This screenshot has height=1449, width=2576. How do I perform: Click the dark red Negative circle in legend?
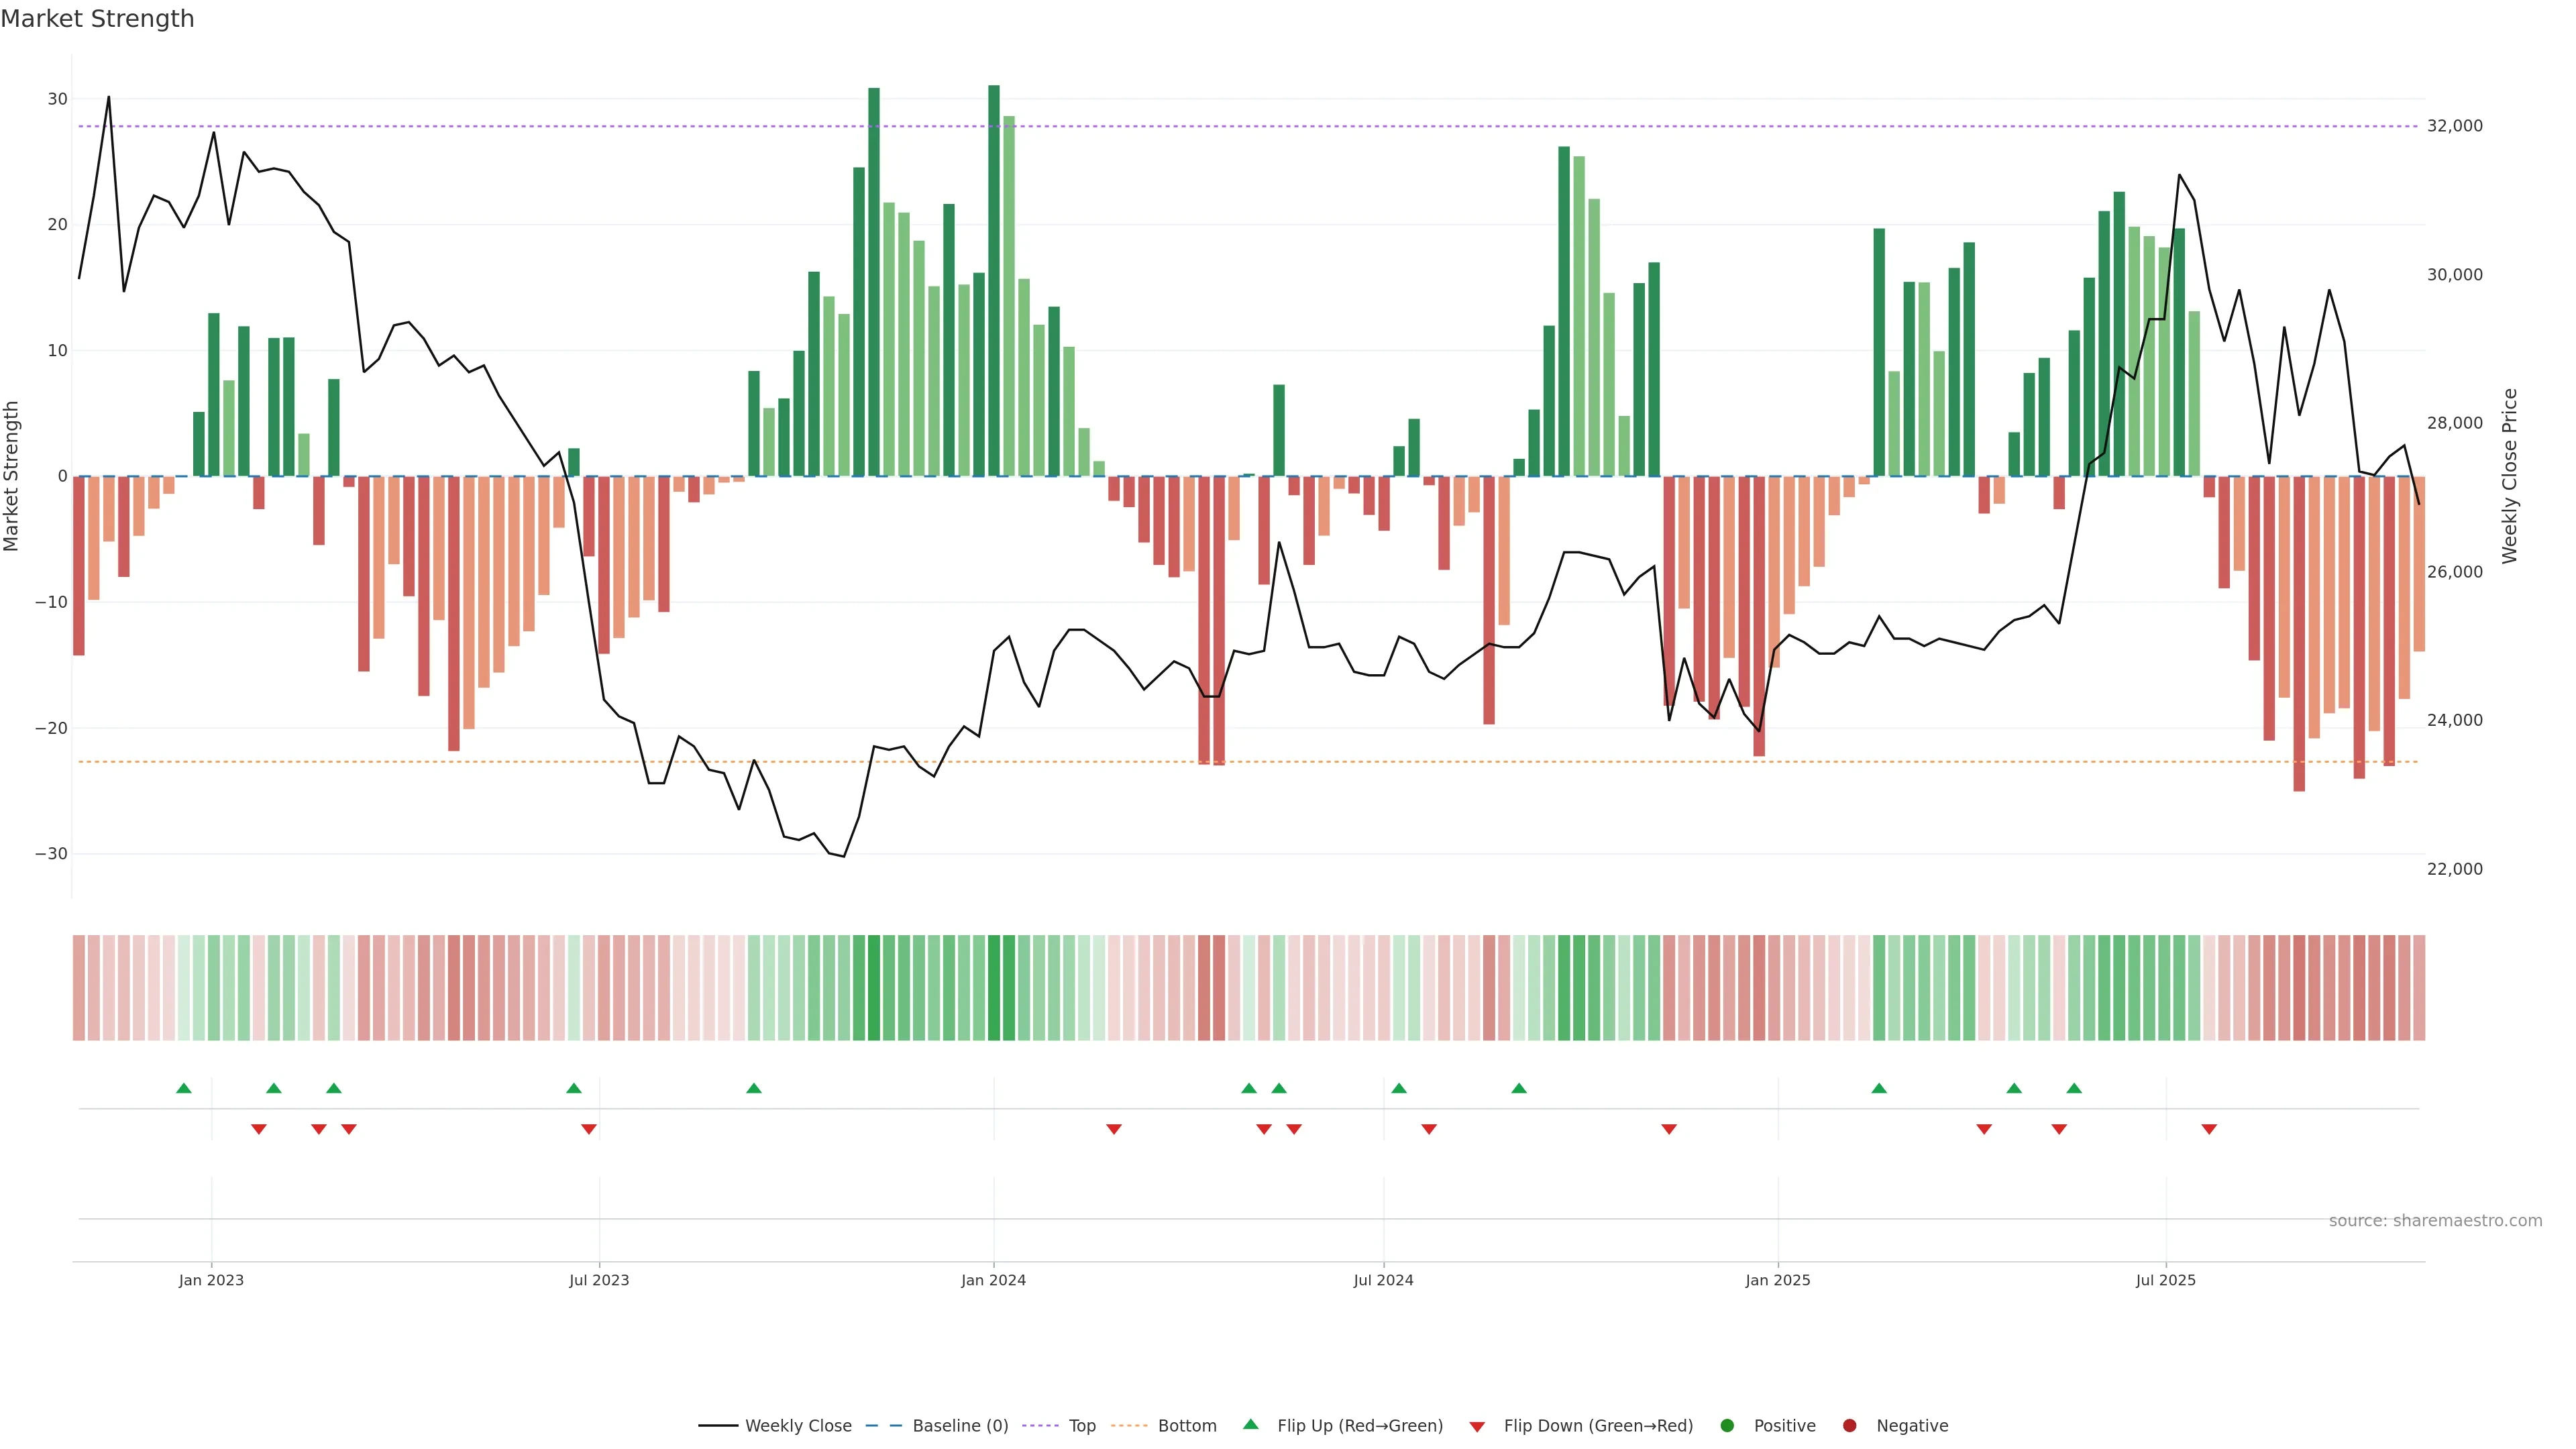click(1849, 1425)
